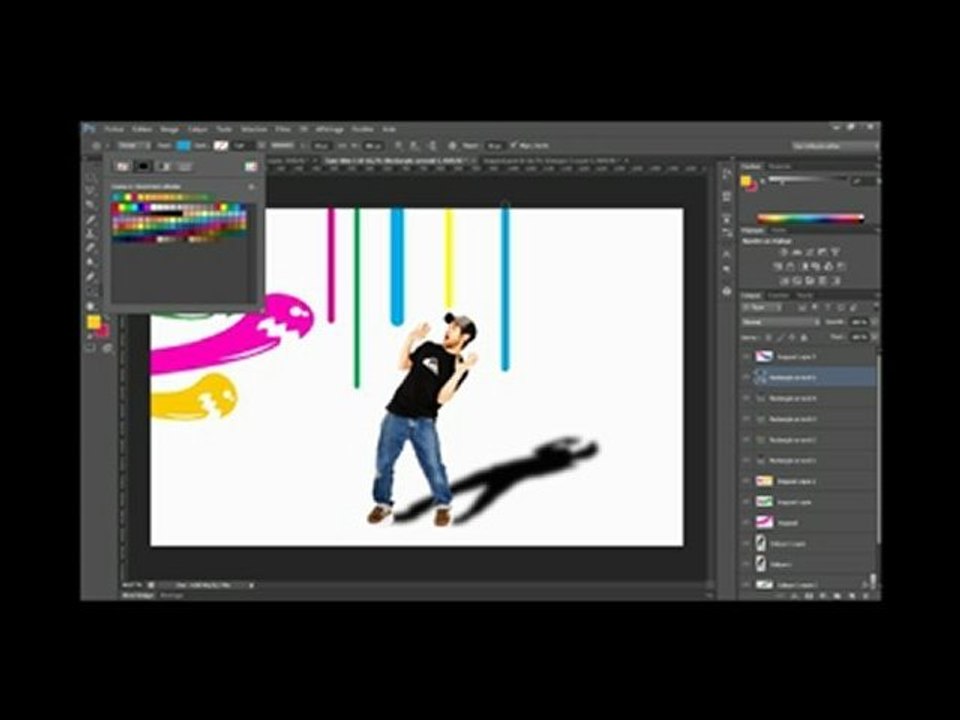Toggle visibility of Rectangle arrondi 1 layer
Image resolution: width=960 pixels, height=720 pixels.
[x=746, y=460]
